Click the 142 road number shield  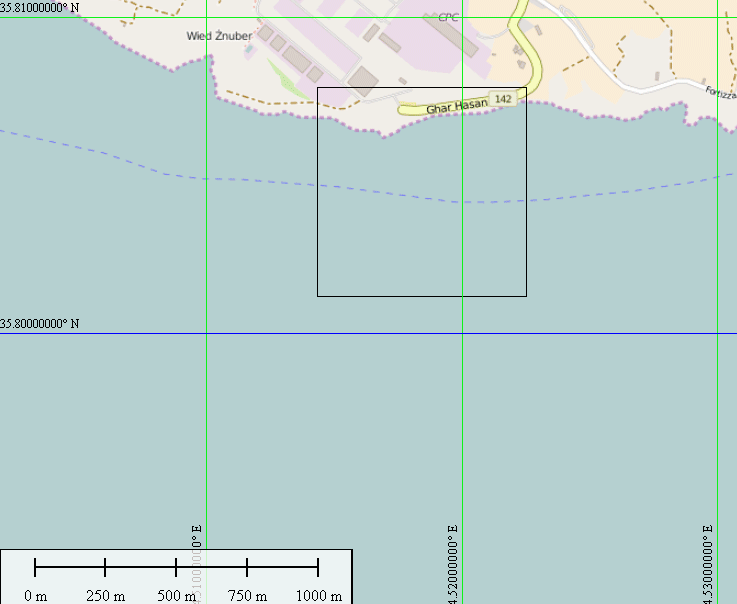503,99
